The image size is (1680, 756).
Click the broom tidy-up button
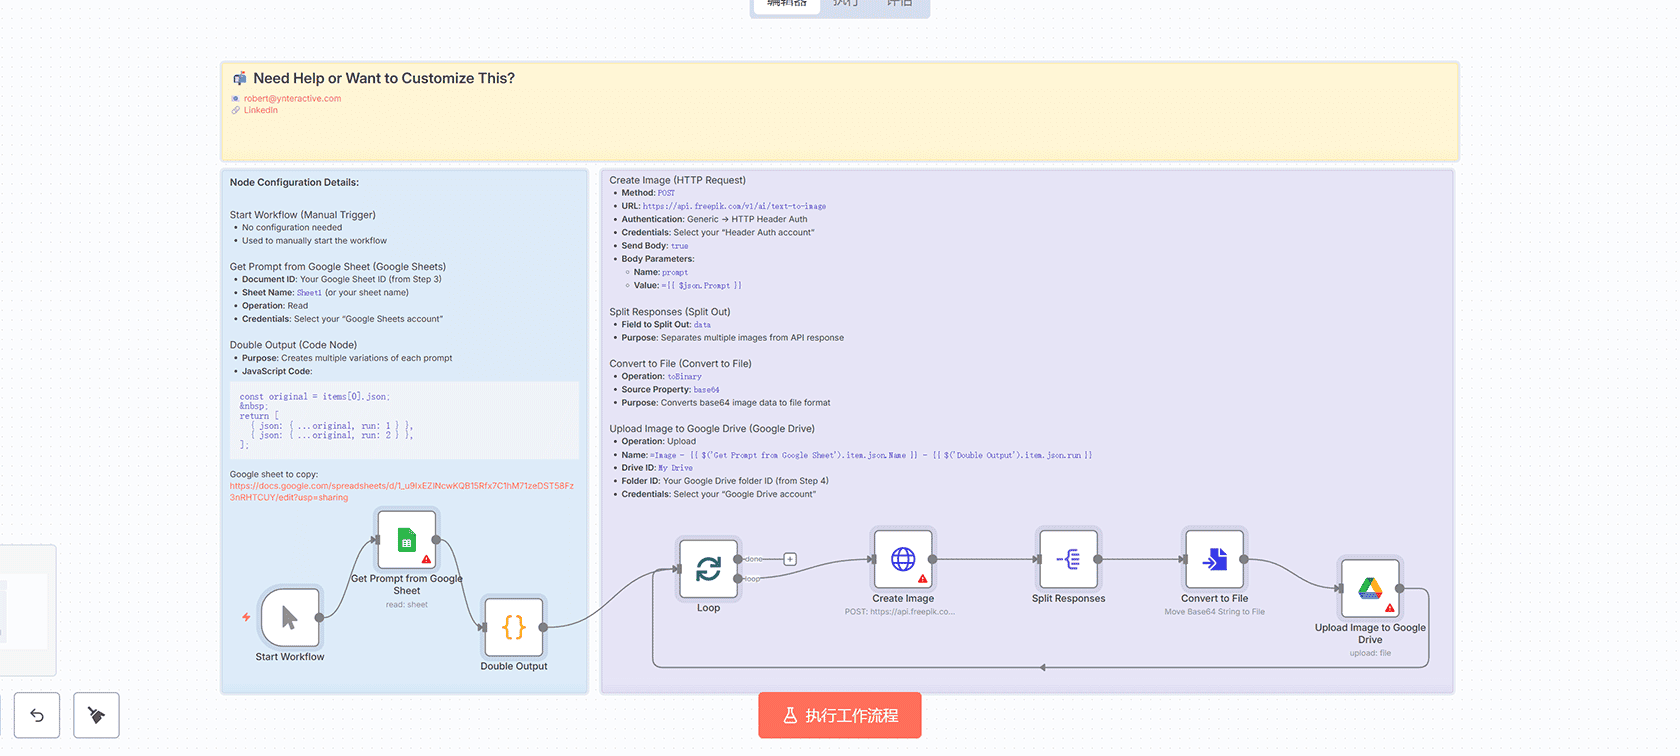click(96, 715)
